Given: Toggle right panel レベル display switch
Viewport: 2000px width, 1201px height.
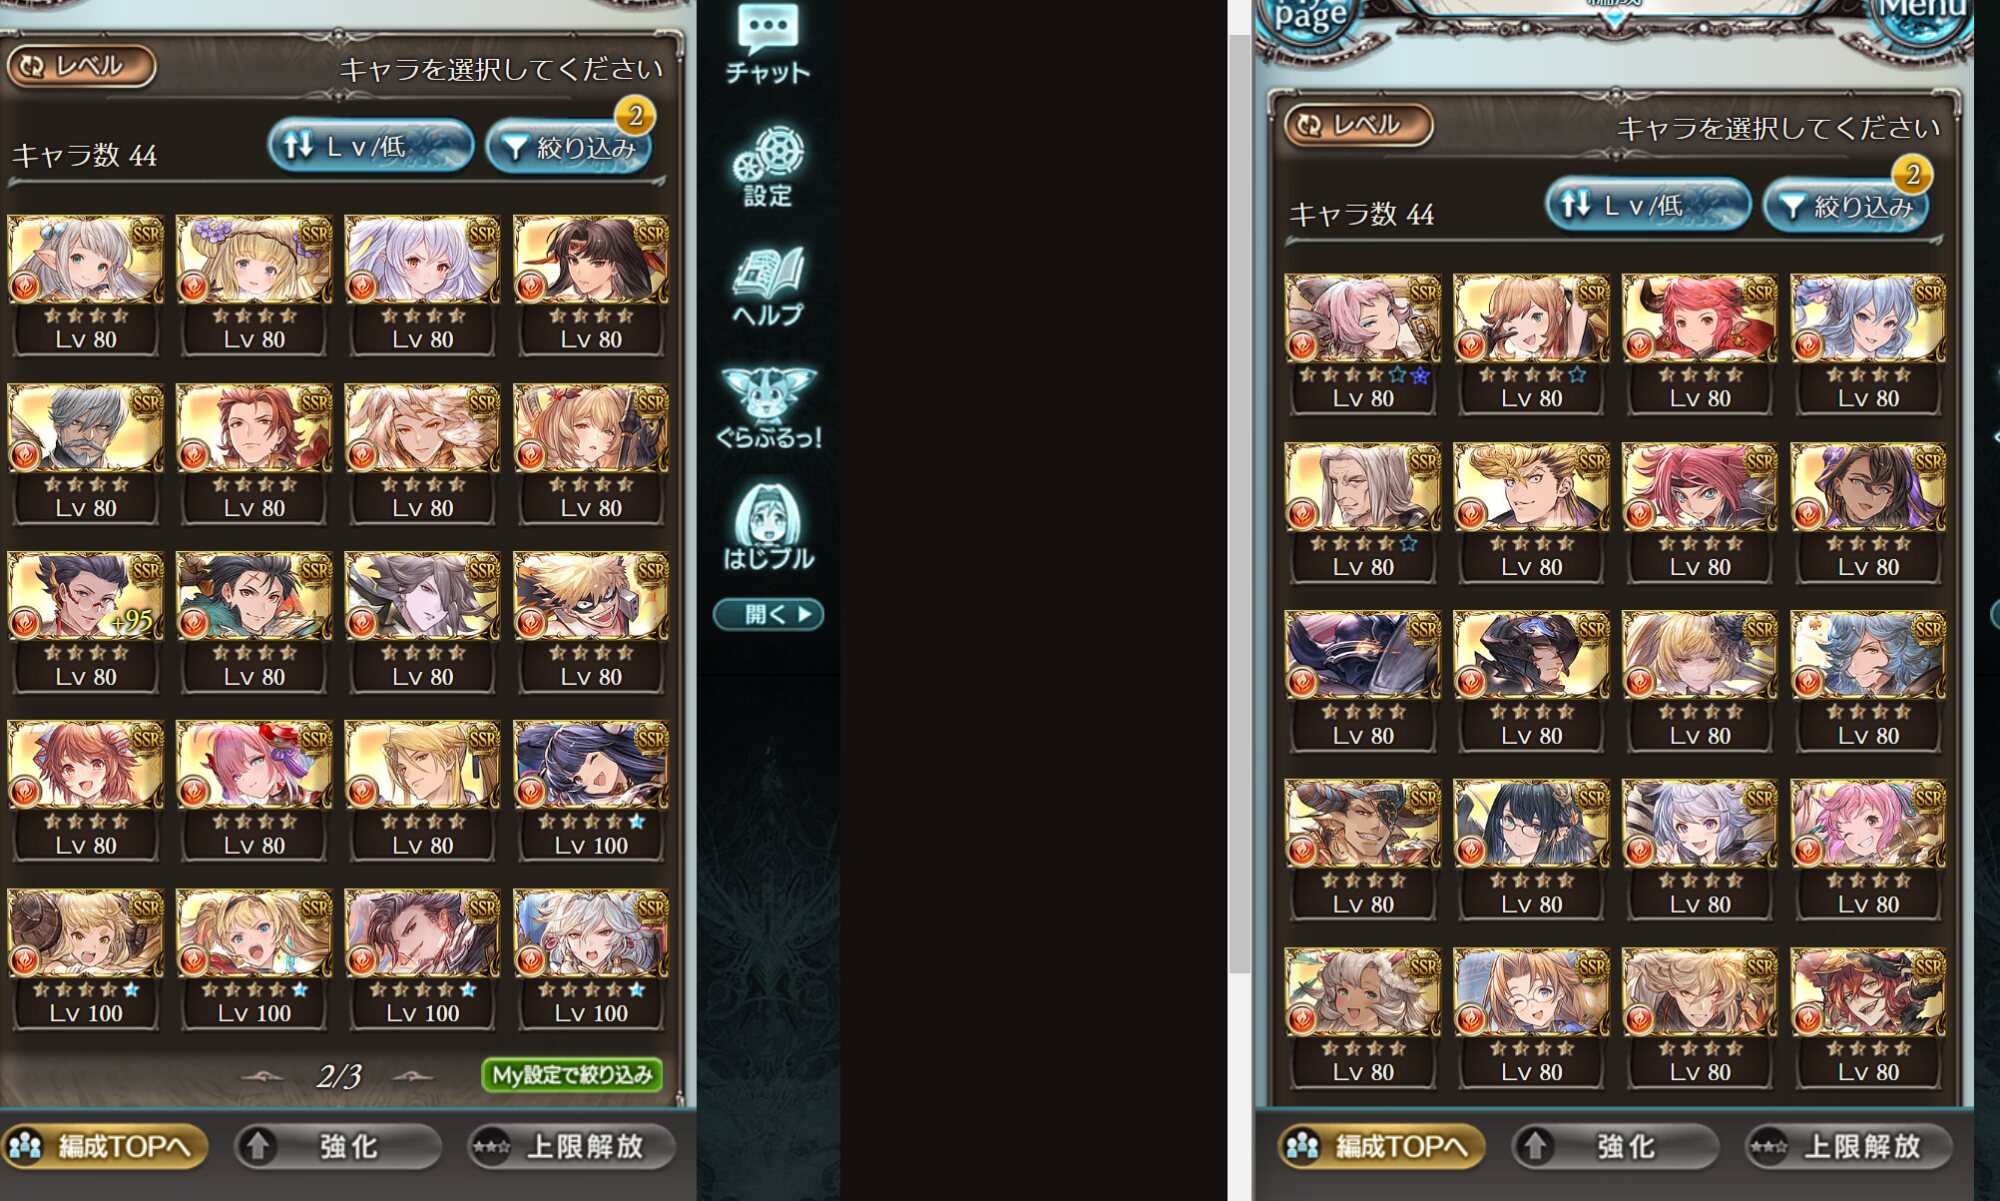Looking at the screenshot, I should [x=1358, y=125].
